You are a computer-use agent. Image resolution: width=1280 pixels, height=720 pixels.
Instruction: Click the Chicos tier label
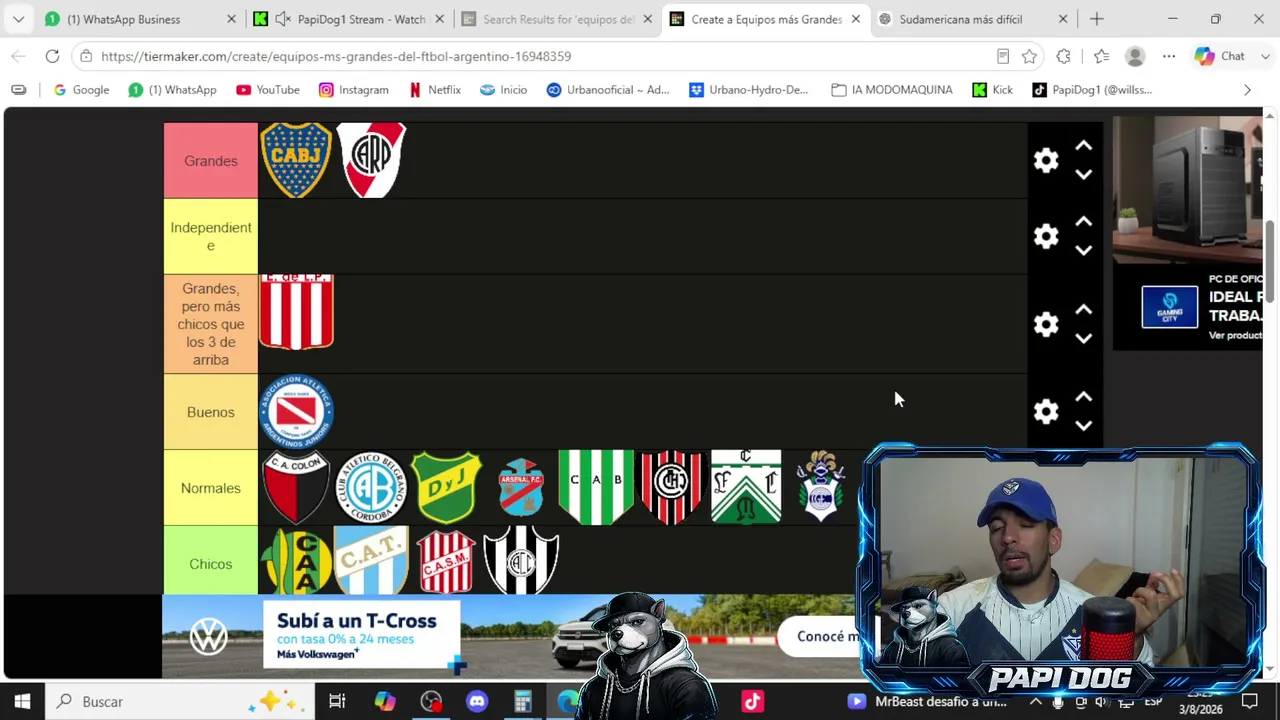click(x=211, y=561)
